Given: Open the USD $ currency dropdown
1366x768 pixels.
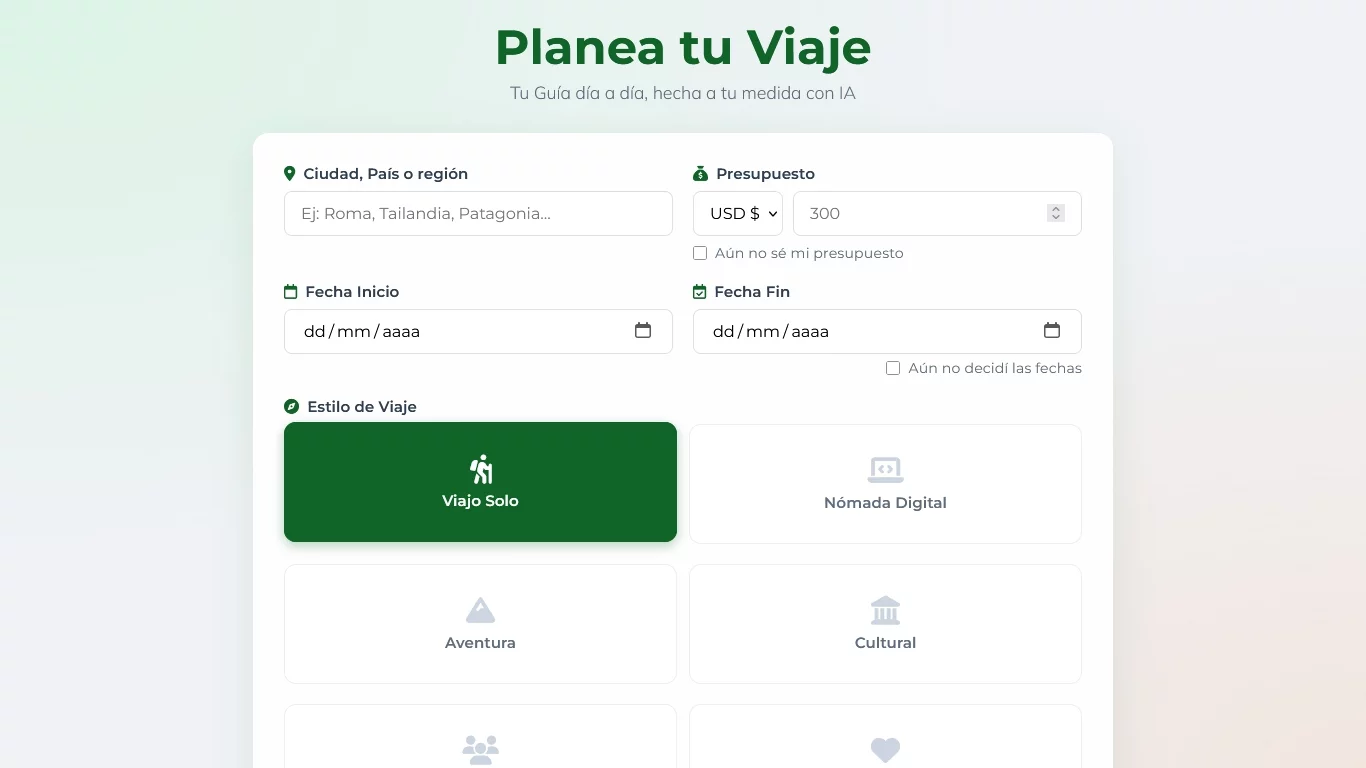Looking at the screenshot, I should [738, 213].
